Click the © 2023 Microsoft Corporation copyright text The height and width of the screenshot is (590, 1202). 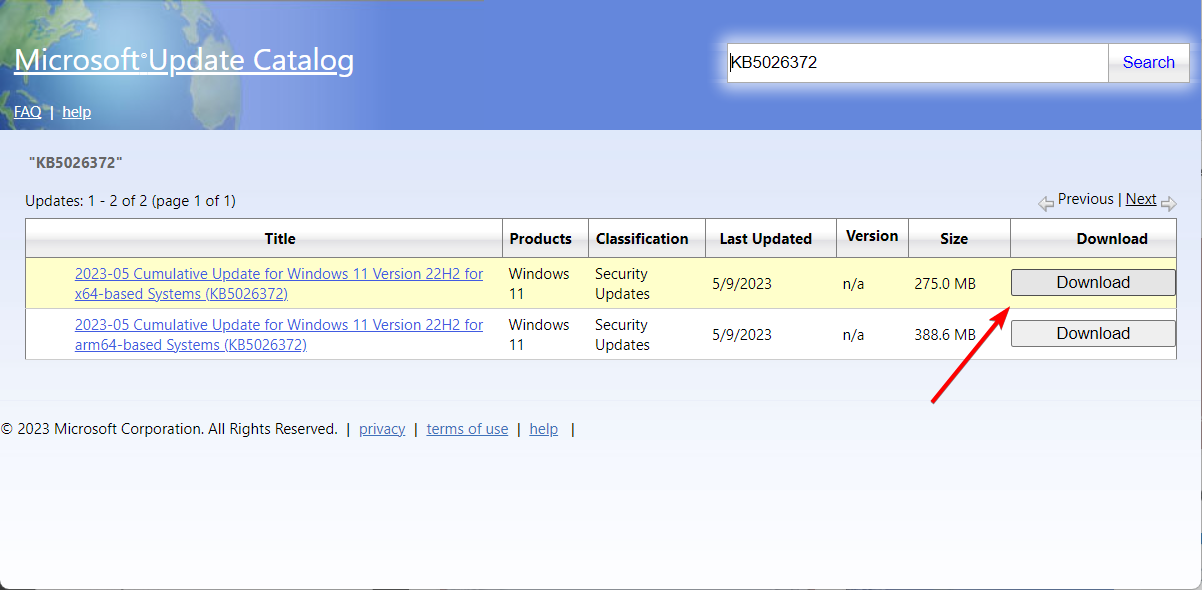[x=169, y=429]
